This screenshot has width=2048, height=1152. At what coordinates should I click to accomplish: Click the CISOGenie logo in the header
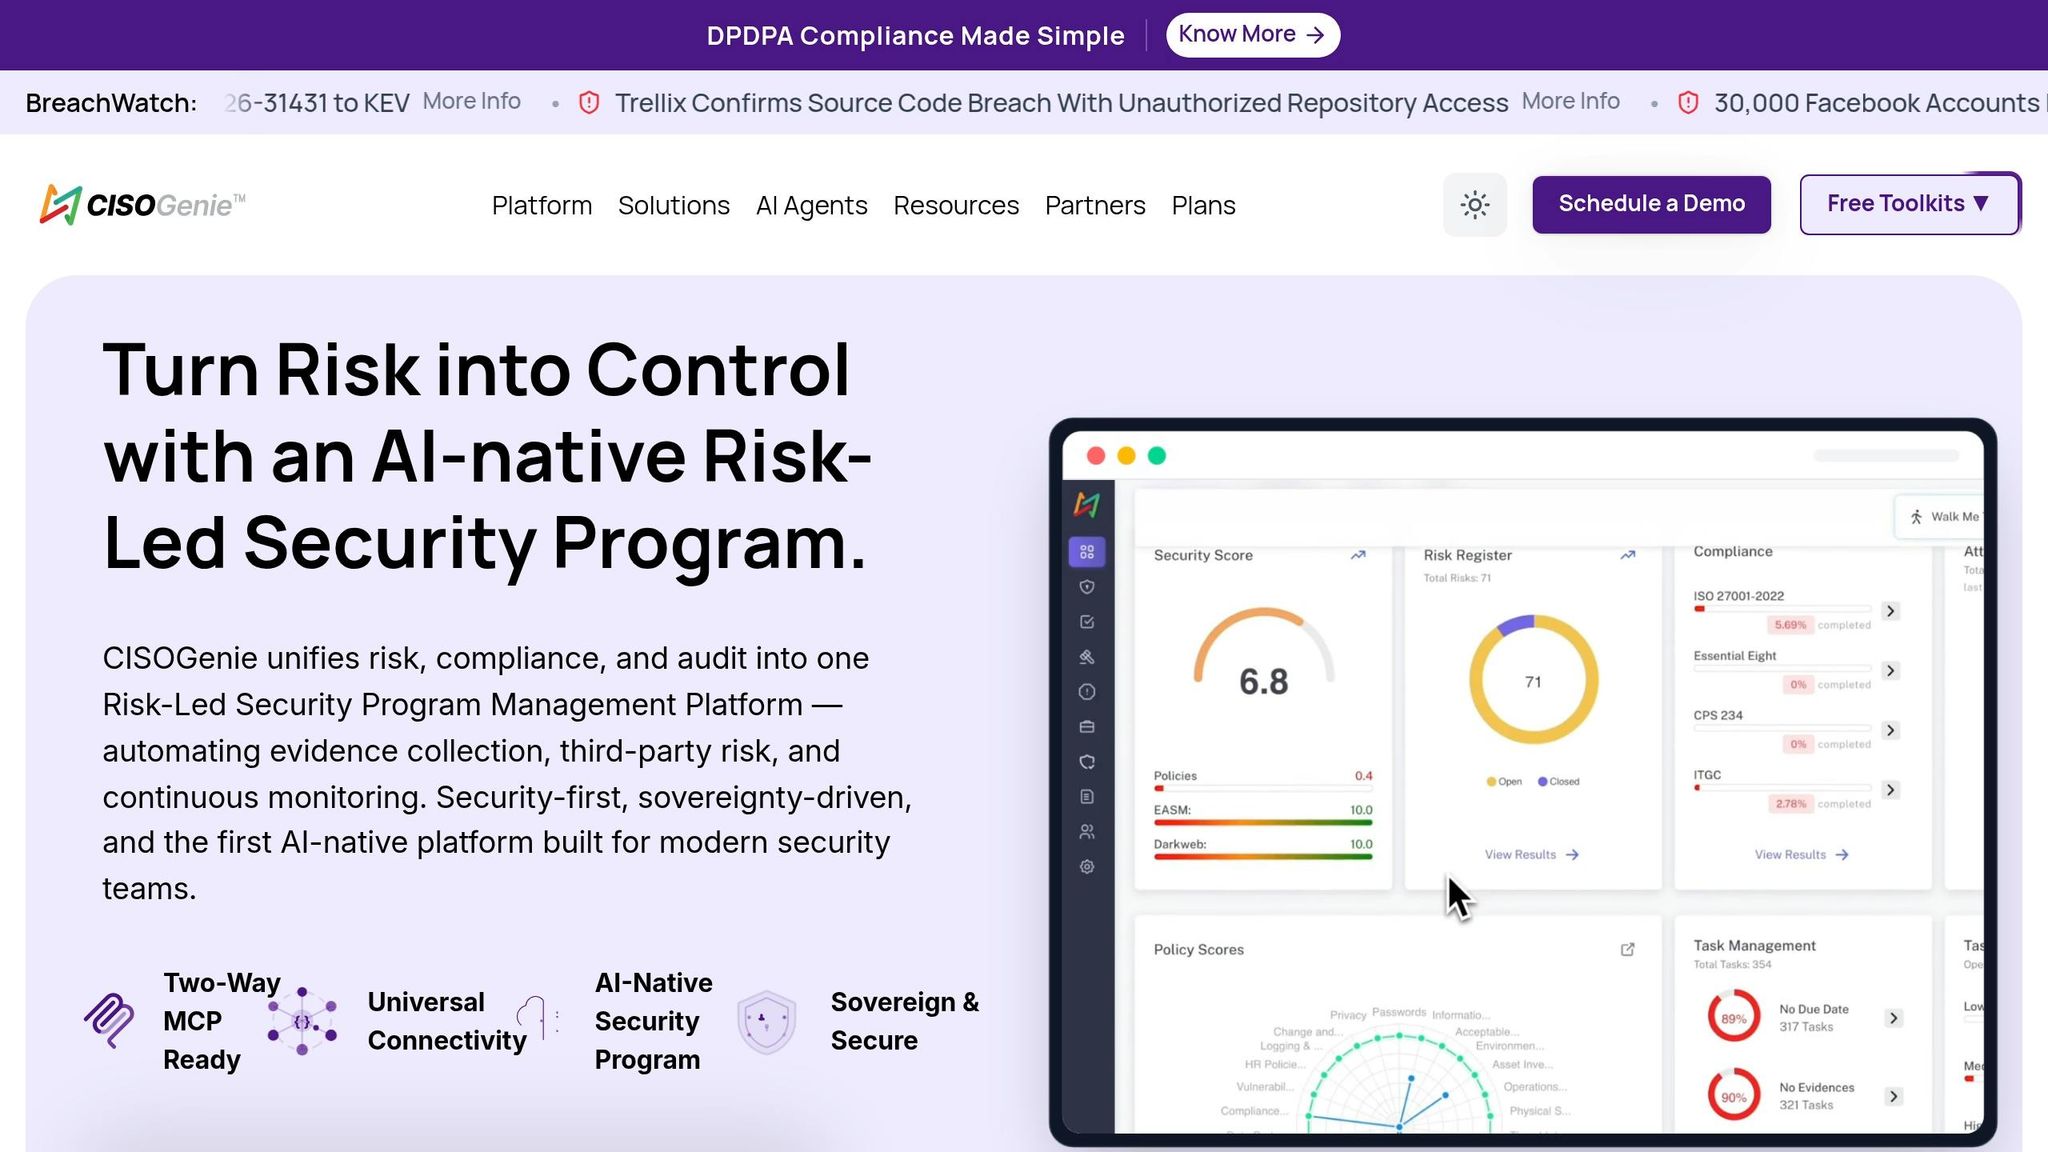tap(142, 205)
